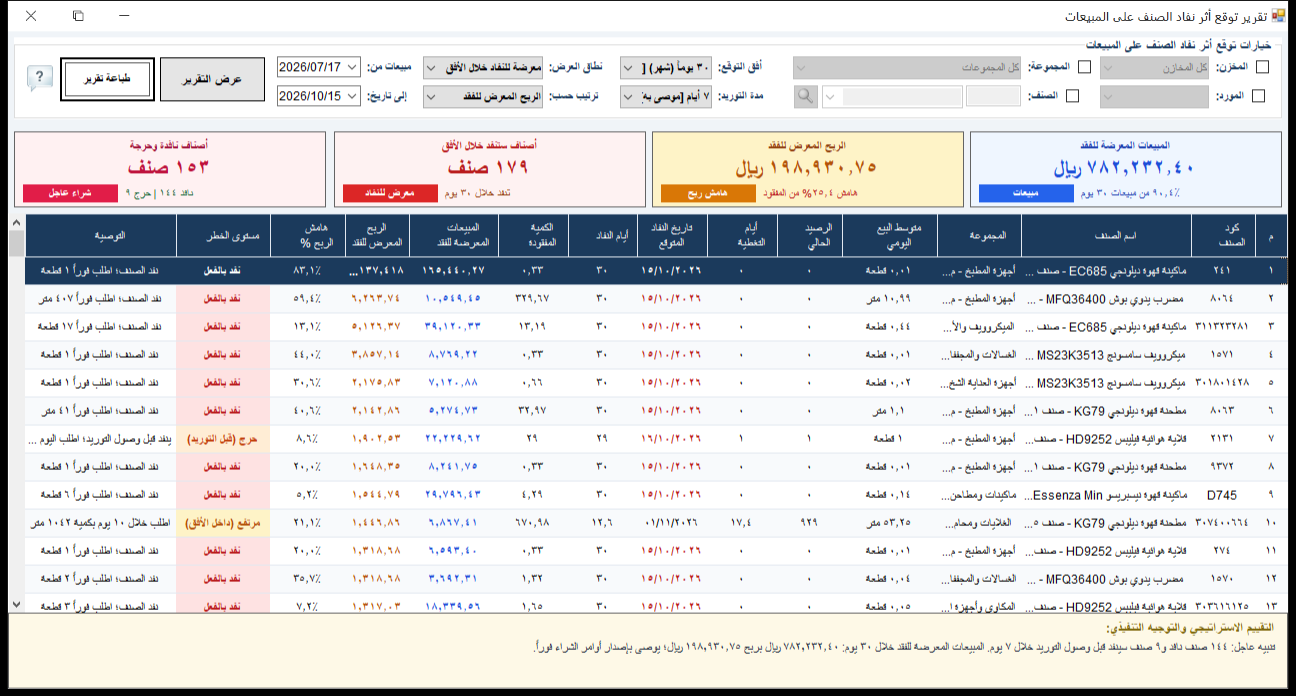Open the ترتيب حسب sort dropdown
The height and width of the screenshot is (696, 1296).
[483, 97]
